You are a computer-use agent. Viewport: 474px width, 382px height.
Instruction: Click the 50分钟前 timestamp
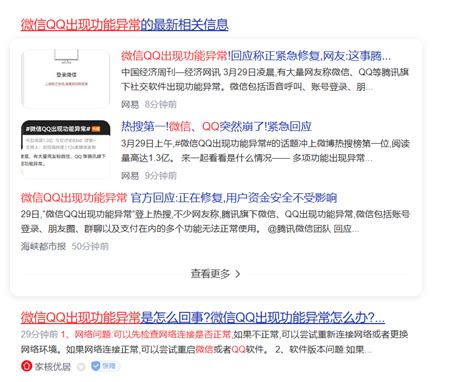click(90, 246)
